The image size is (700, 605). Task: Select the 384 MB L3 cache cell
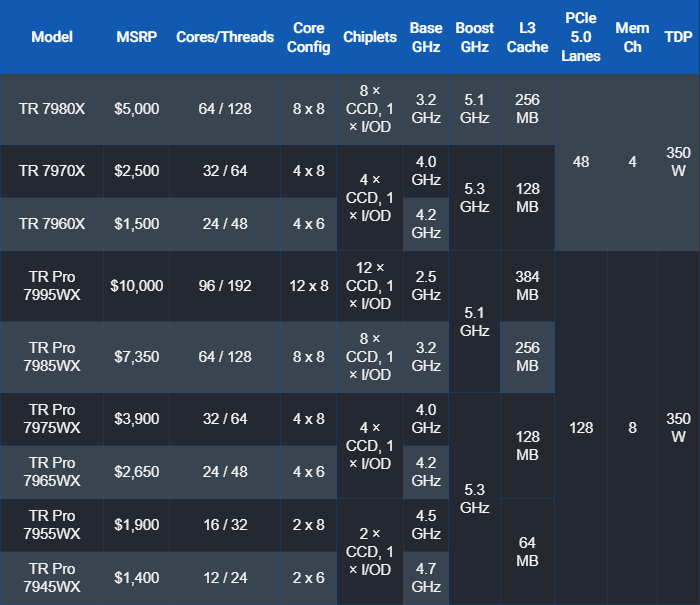tap(527, 286)
